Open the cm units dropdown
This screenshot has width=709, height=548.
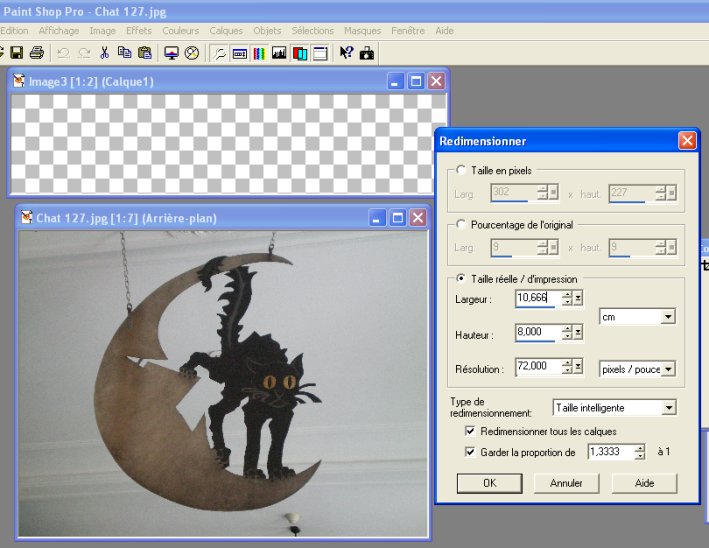668,317
